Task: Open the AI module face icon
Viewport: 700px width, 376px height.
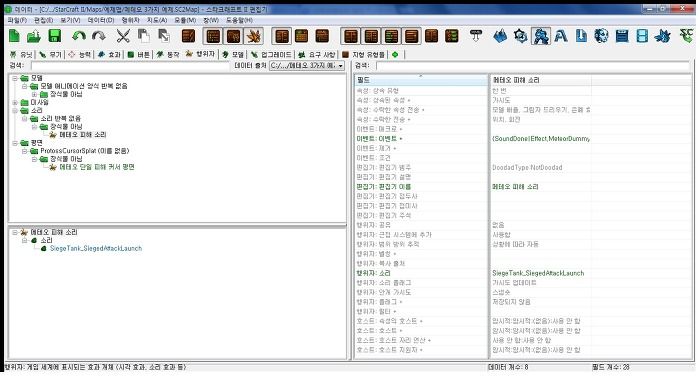Action: point(601,36)
